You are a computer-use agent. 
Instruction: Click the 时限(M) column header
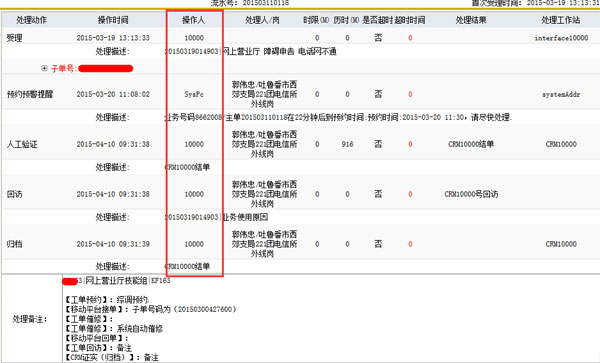[316, 20]
